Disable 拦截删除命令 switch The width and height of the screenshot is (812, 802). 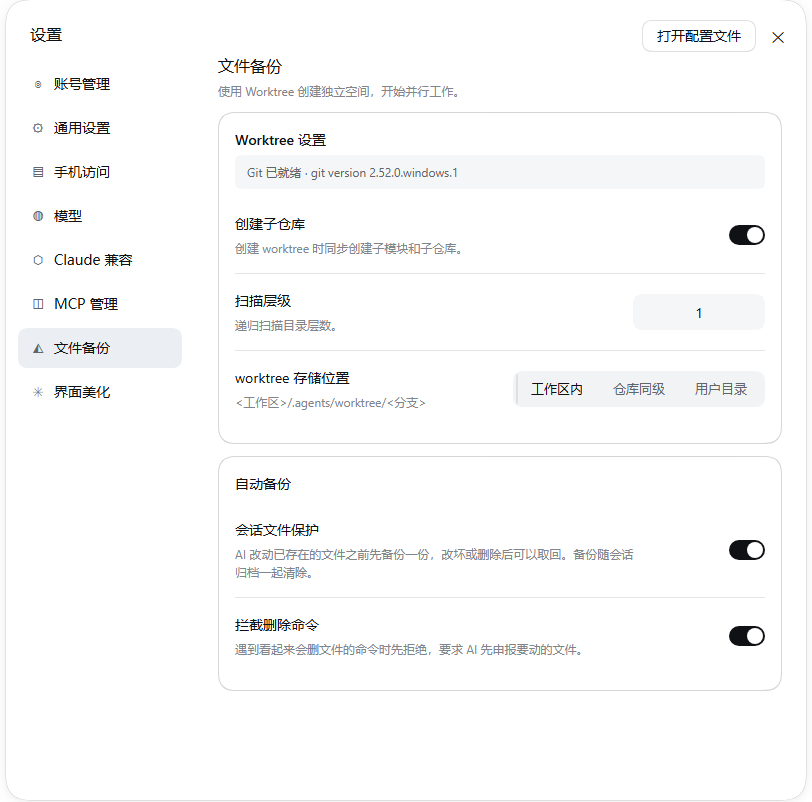pyautogui.click(x=746, y=636)
